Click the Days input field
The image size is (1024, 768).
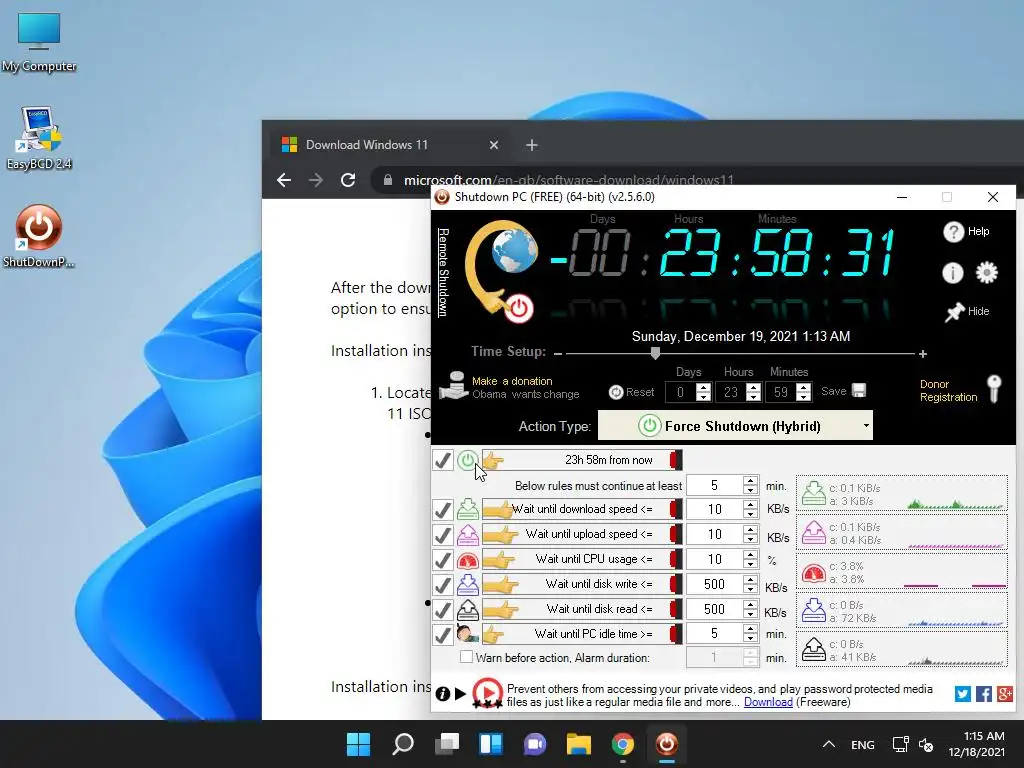pyautogui.click(x=680, y=392)
